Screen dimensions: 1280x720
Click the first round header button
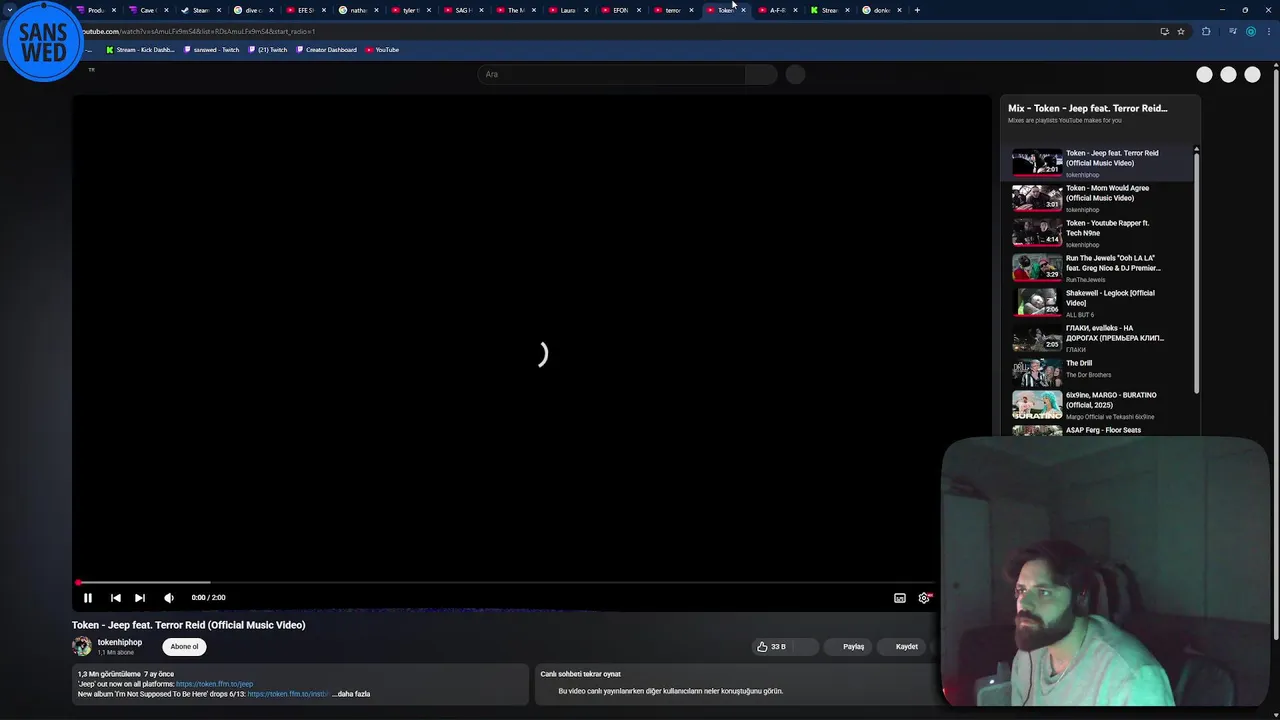pos(1204,74)
